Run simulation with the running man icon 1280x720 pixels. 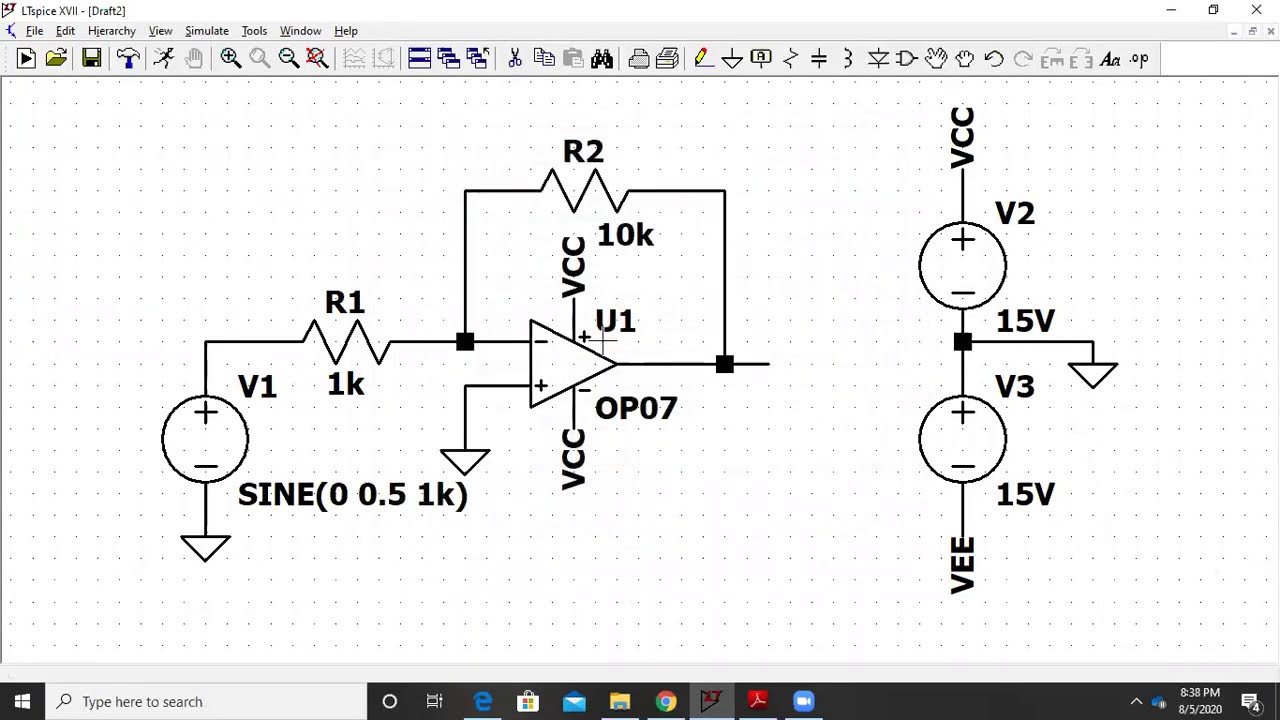pos(163,59)
